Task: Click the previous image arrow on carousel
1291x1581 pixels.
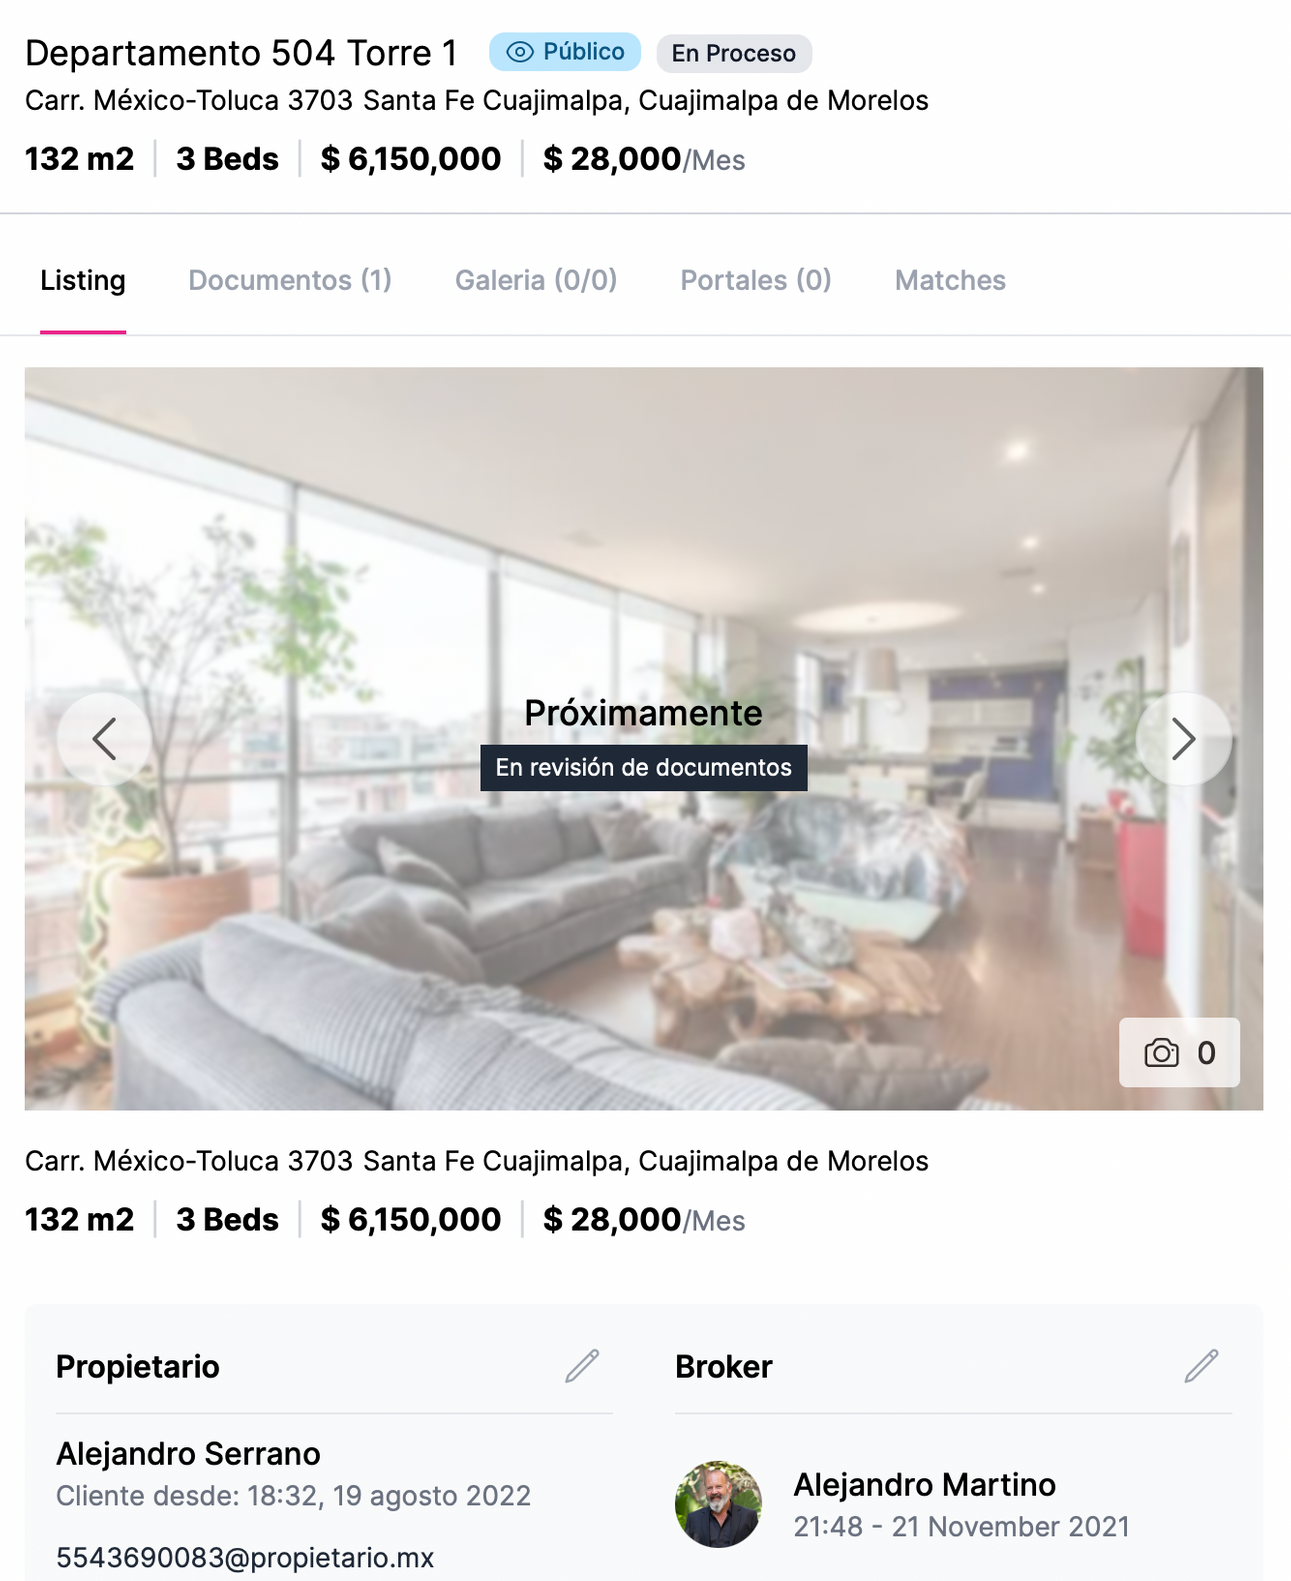Action: pos(104,739)
